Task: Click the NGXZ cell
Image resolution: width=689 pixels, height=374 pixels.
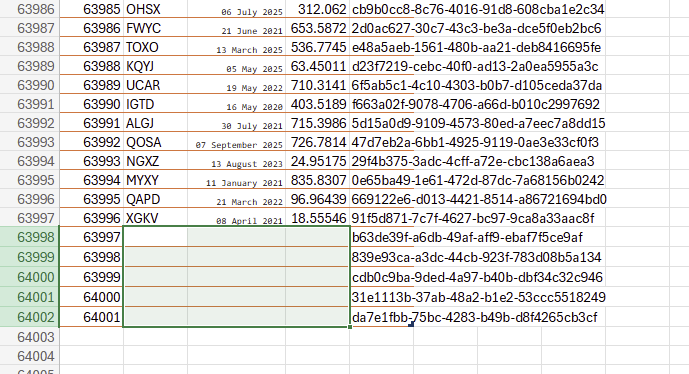Action: (x=156, y=161)
